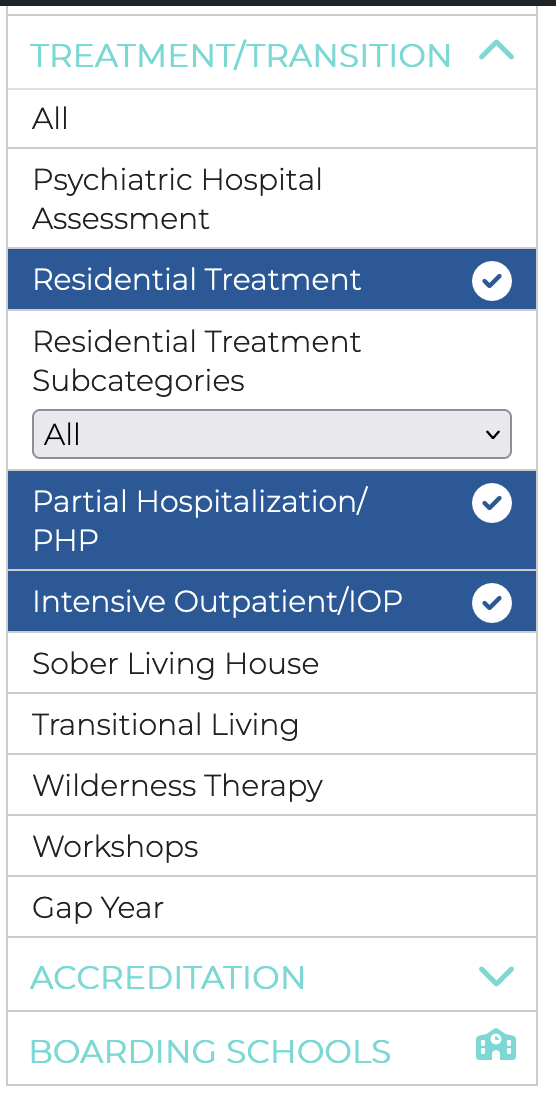Open the Residential Treatment Subcategories dropdown
The height and width of the screenshot is (1106, 556).
click(272, 434)
